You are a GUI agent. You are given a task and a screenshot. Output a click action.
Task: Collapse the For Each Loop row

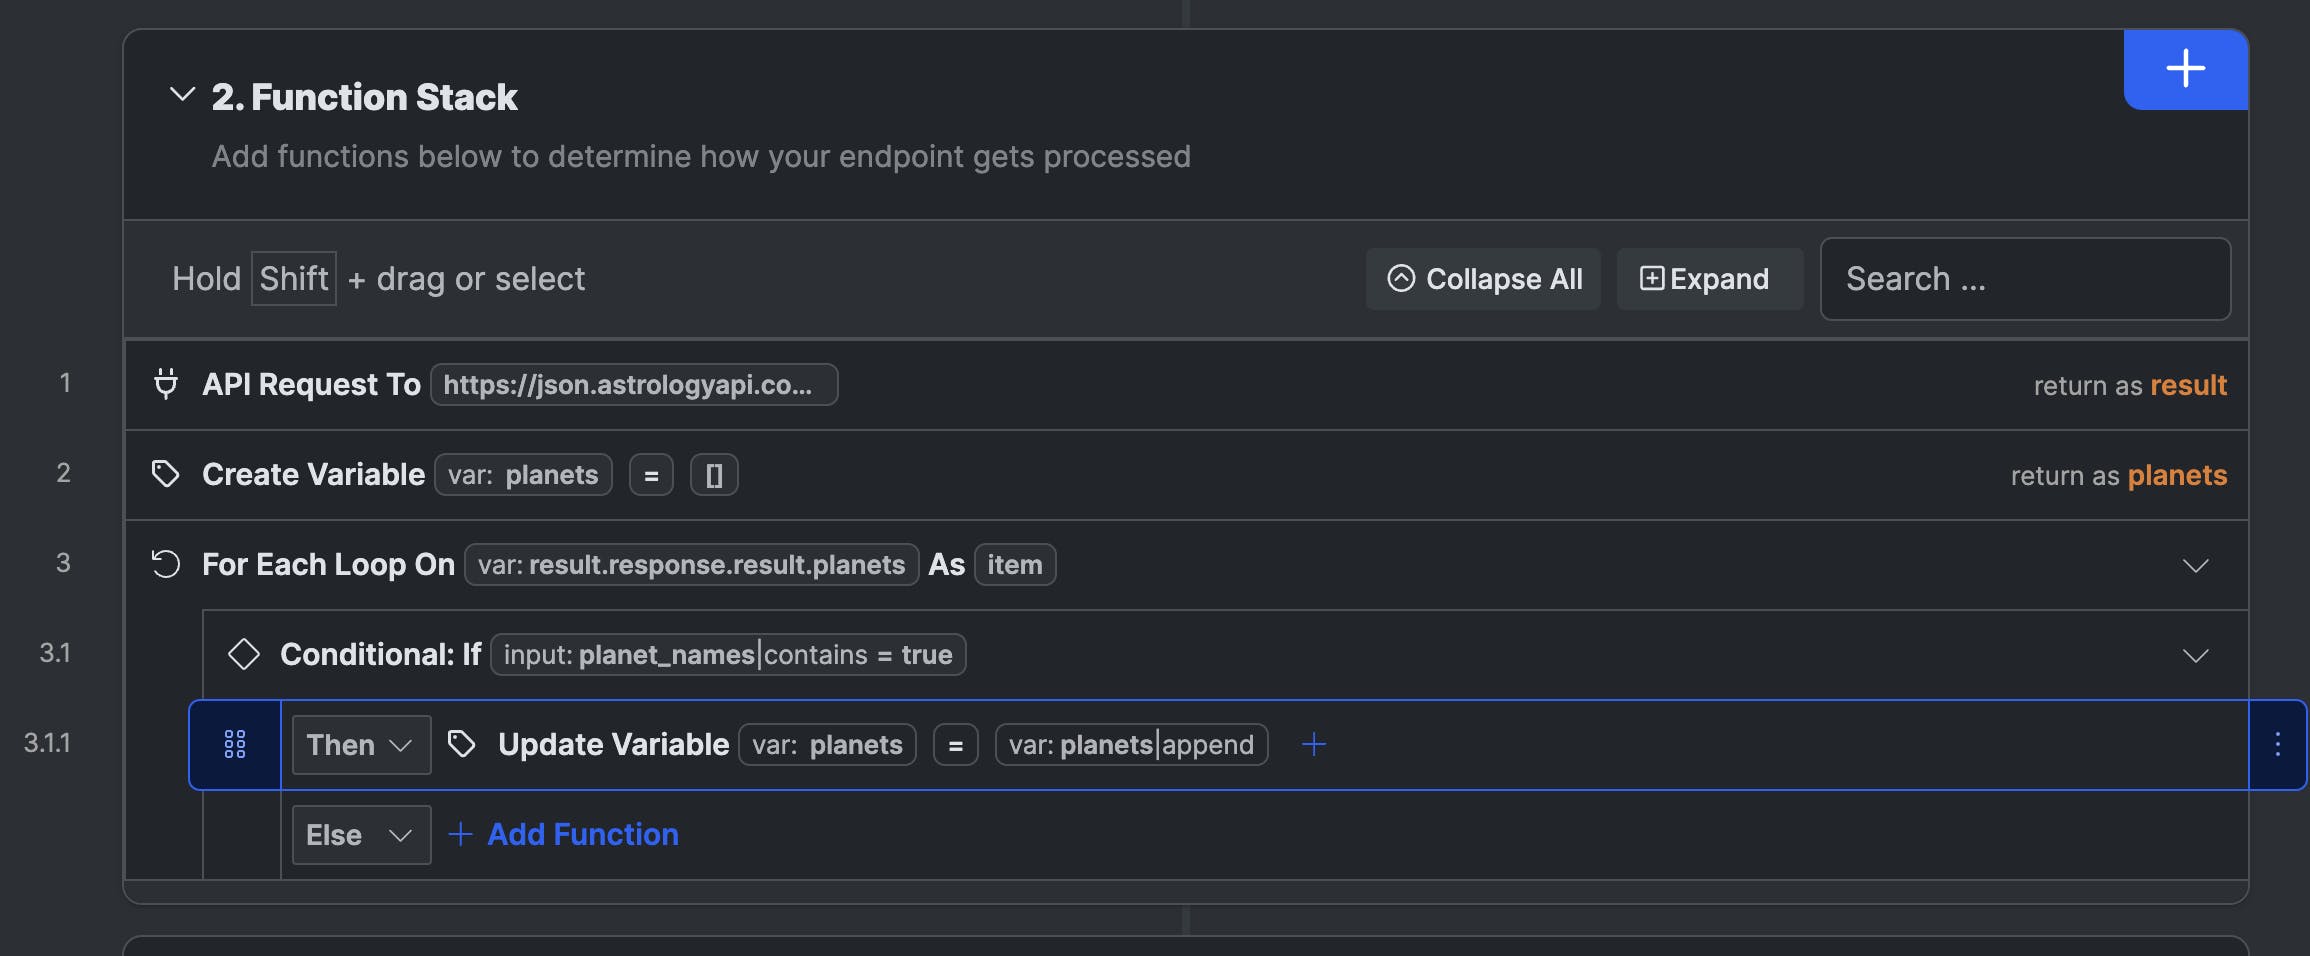pos(2195,566)
